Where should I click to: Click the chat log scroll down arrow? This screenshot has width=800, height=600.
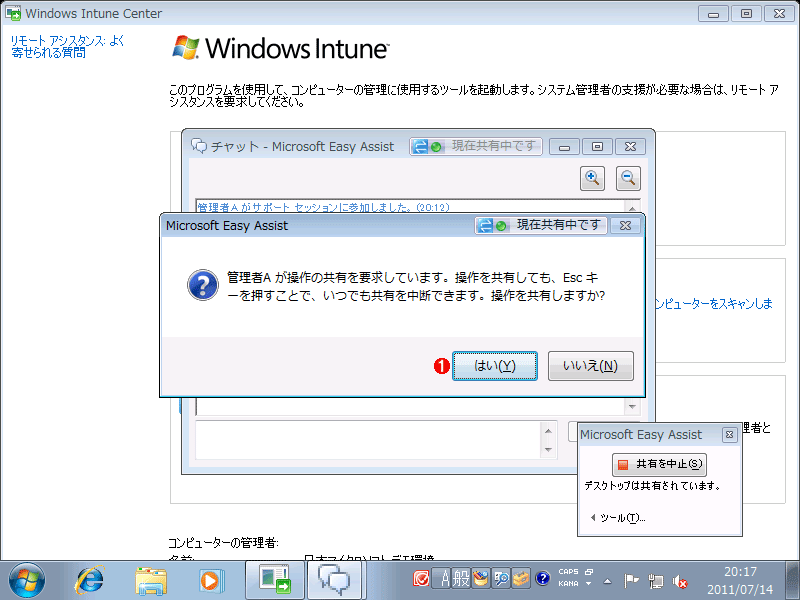pyautogui.click(x=632, y=407)
